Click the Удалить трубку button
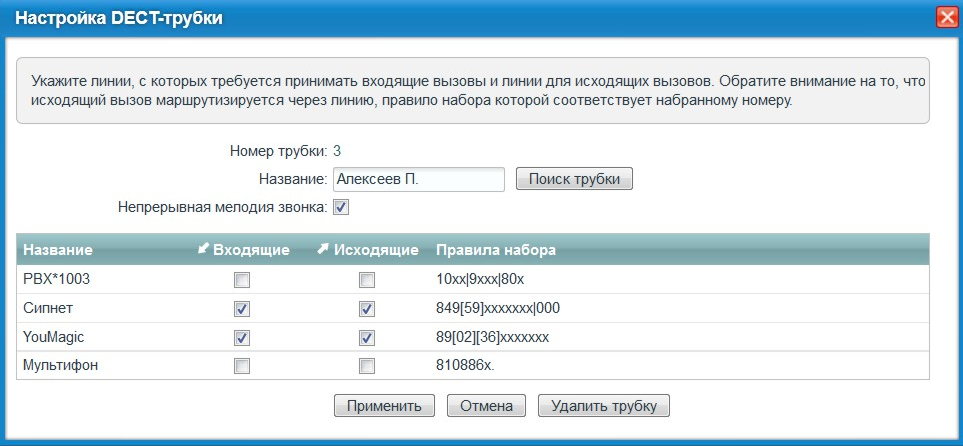The height and width of the screenshot is (446, 963). click(603, 406)
